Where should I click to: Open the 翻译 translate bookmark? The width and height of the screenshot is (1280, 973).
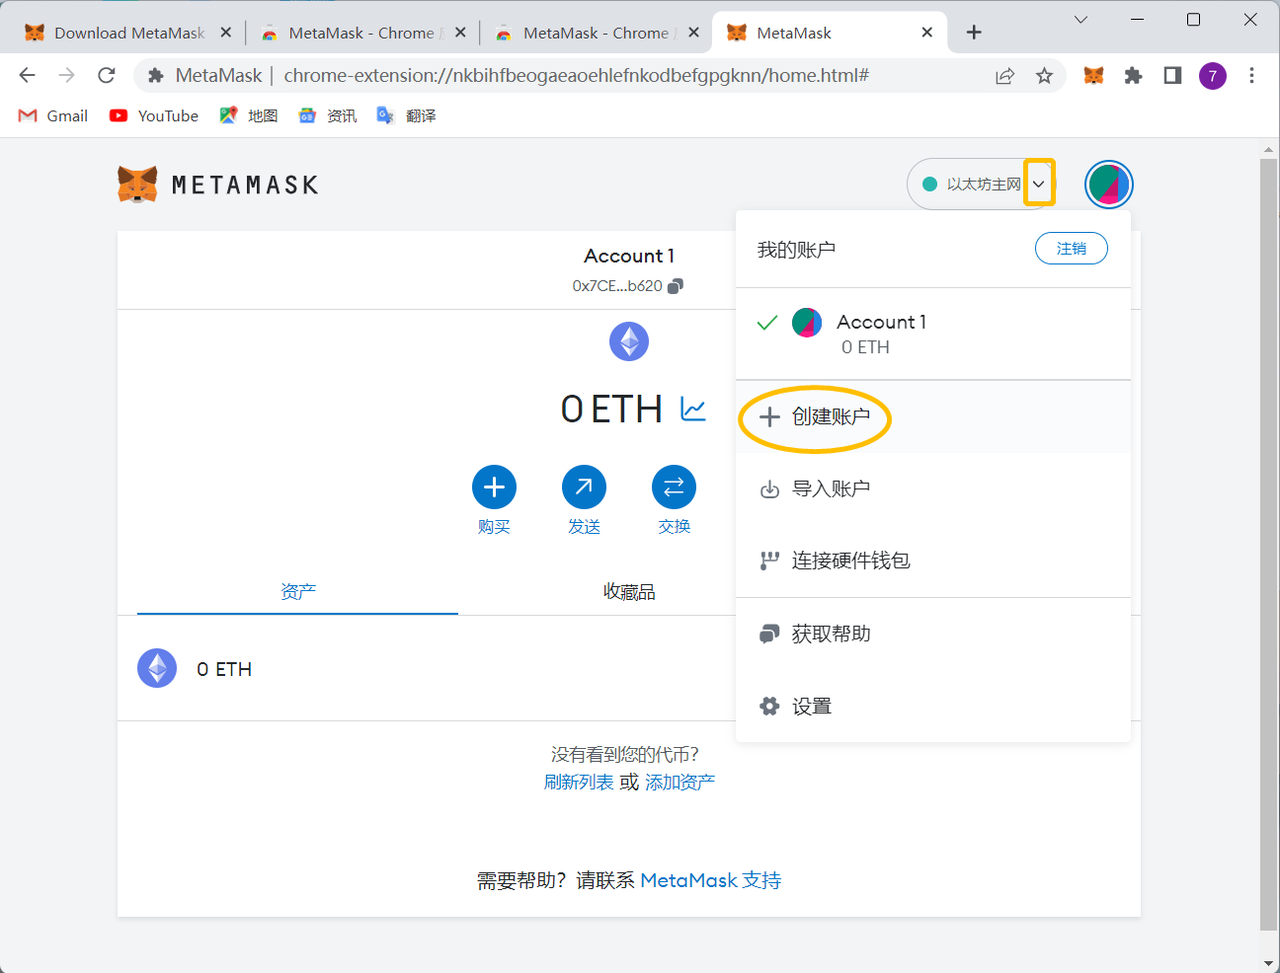[x=405, y=116]
